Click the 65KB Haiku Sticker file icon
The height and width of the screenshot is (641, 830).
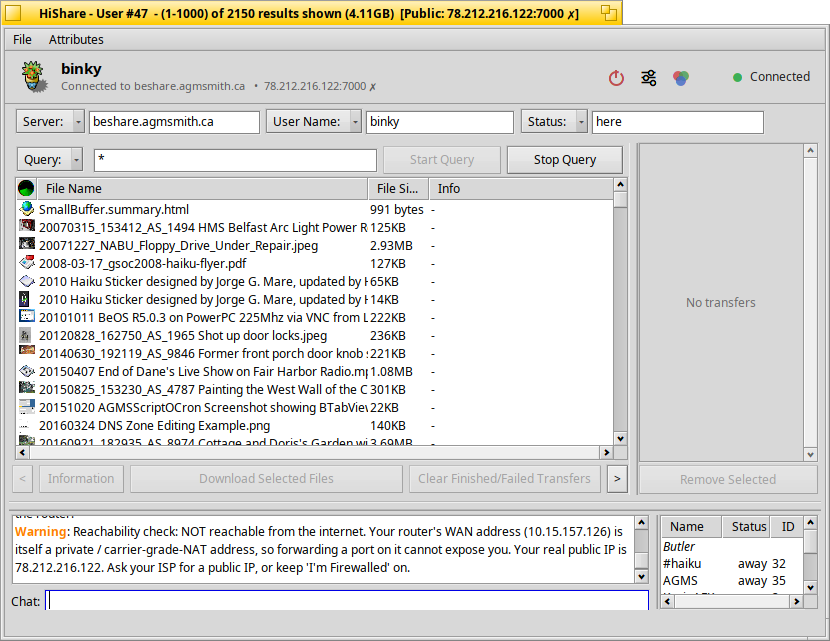coord(26,281)
